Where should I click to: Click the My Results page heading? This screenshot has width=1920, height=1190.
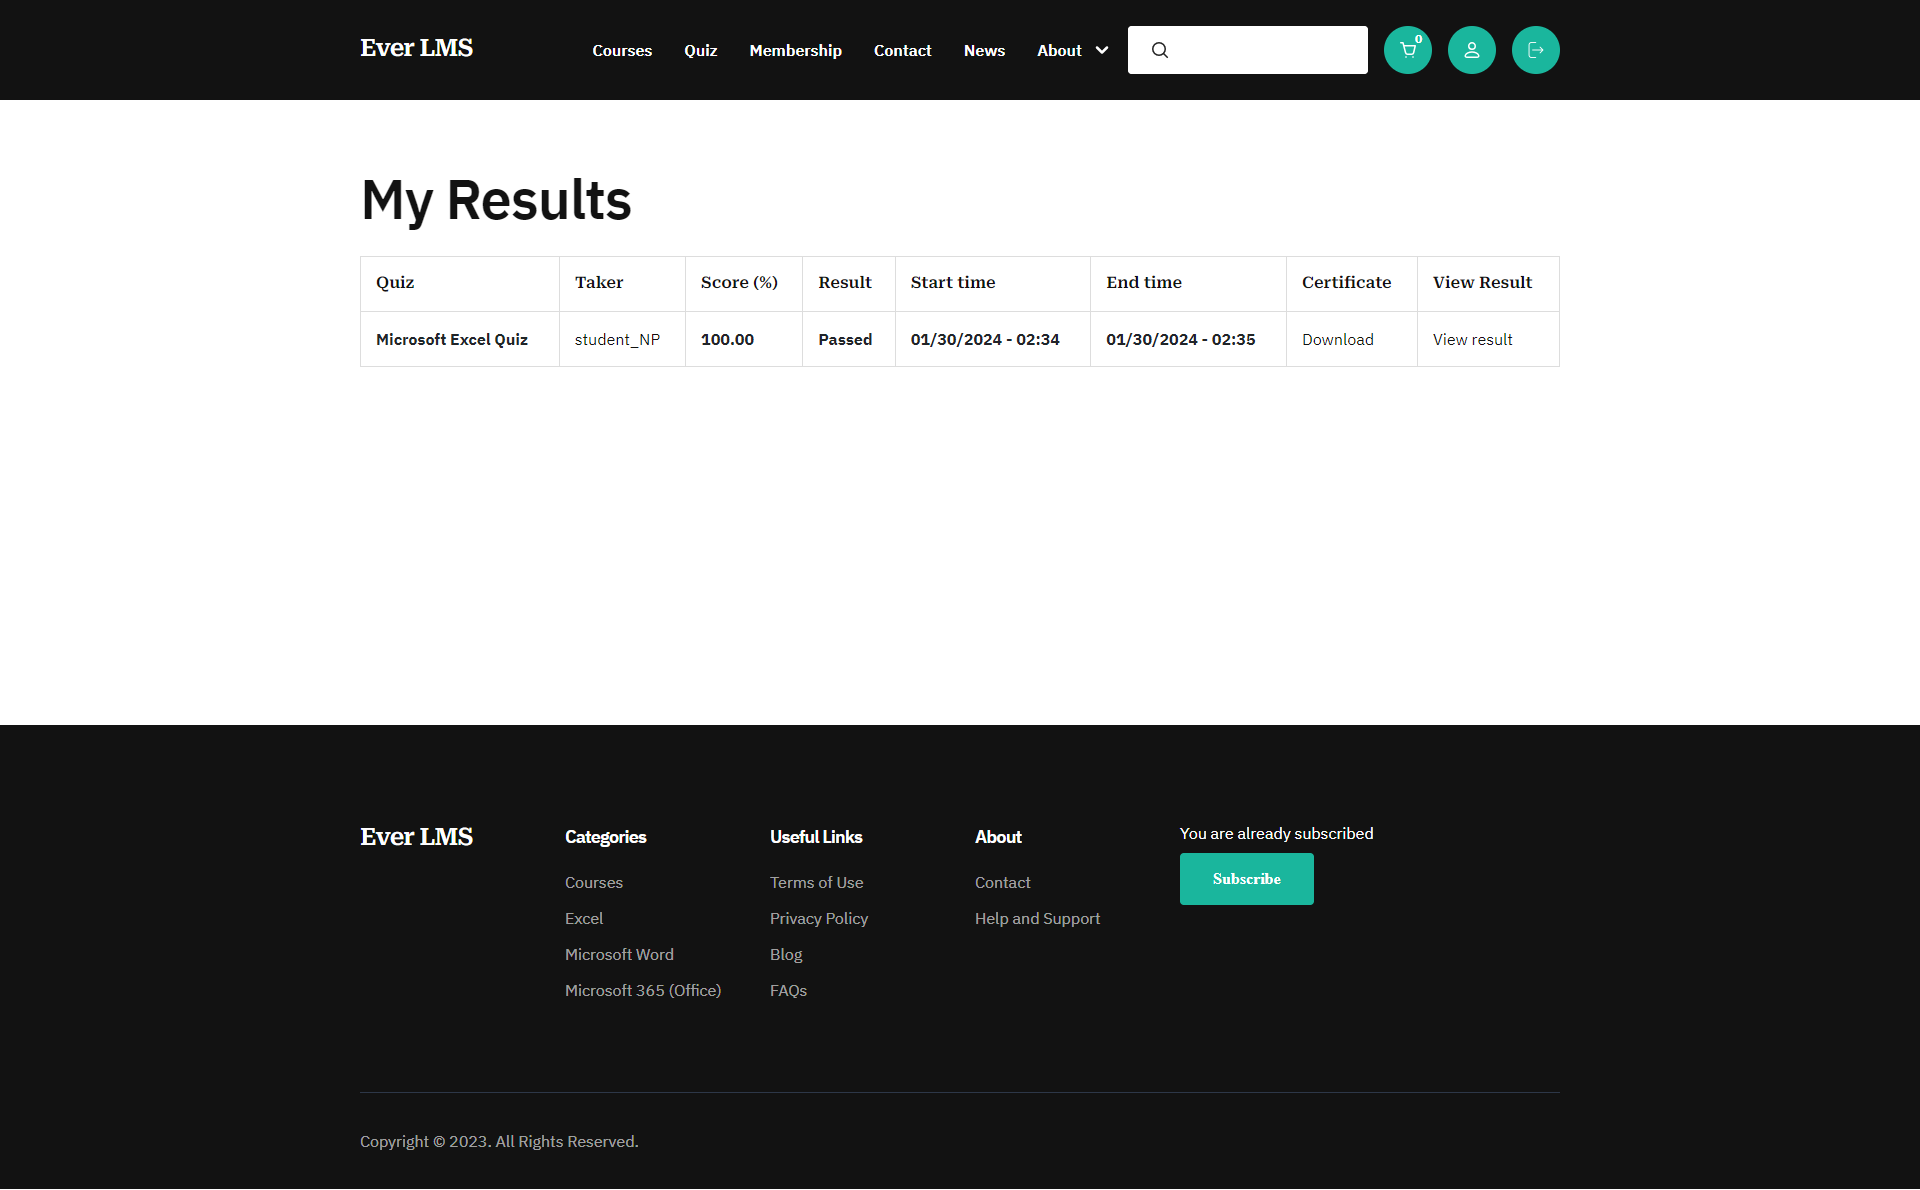tap(496, 200)
